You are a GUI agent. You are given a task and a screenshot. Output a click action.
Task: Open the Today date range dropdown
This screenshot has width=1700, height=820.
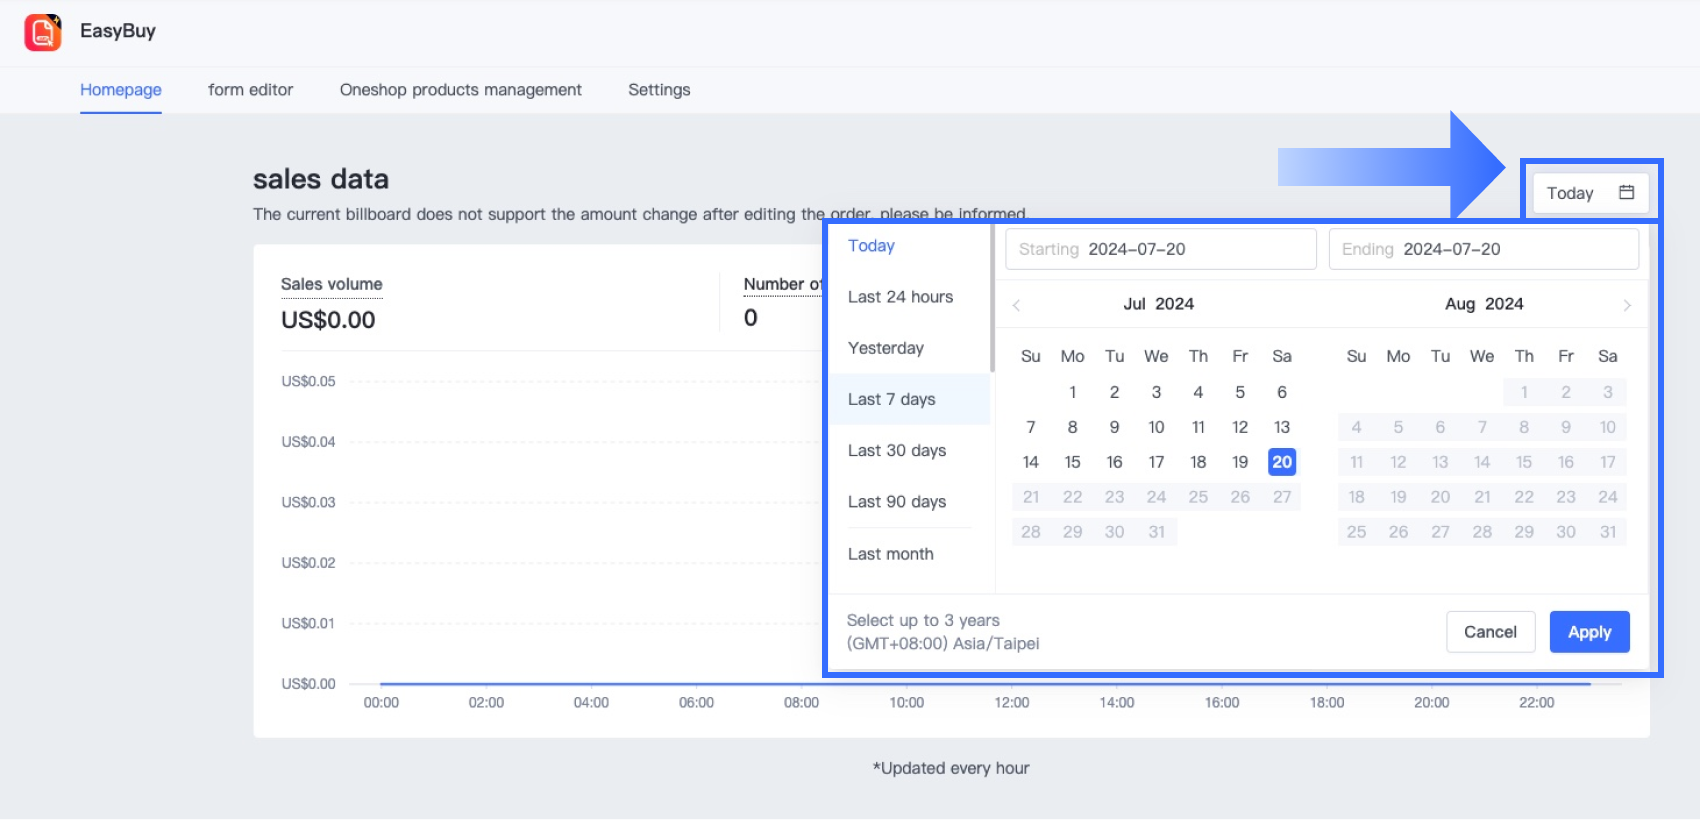click(1589, 193)
